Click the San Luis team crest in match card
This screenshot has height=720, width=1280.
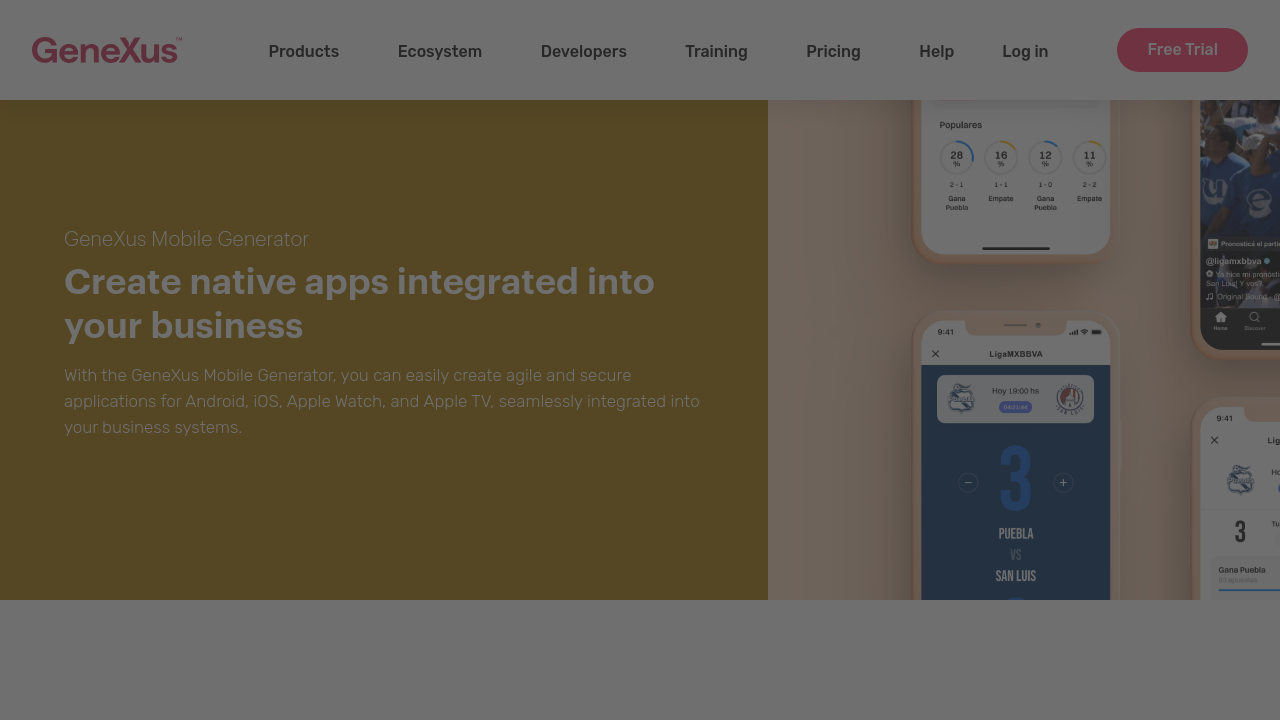[1070, 398]
